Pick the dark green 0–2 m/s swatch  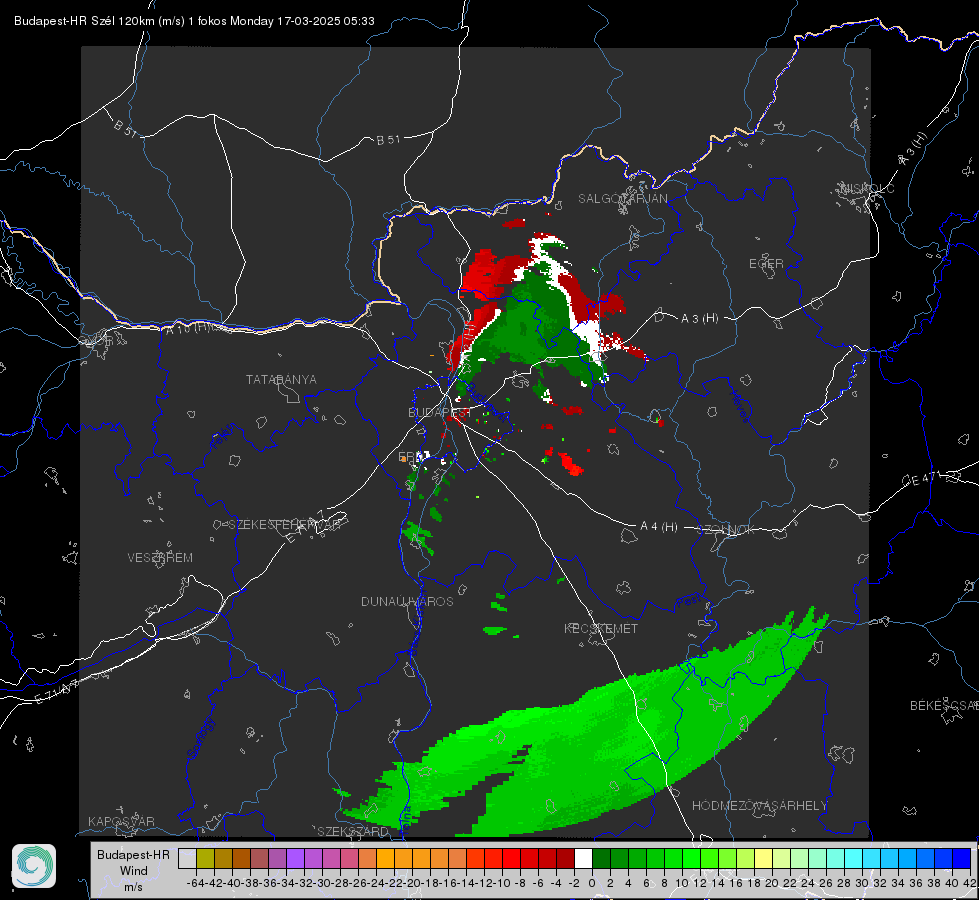pyautogui.click(x=601, y=859)
